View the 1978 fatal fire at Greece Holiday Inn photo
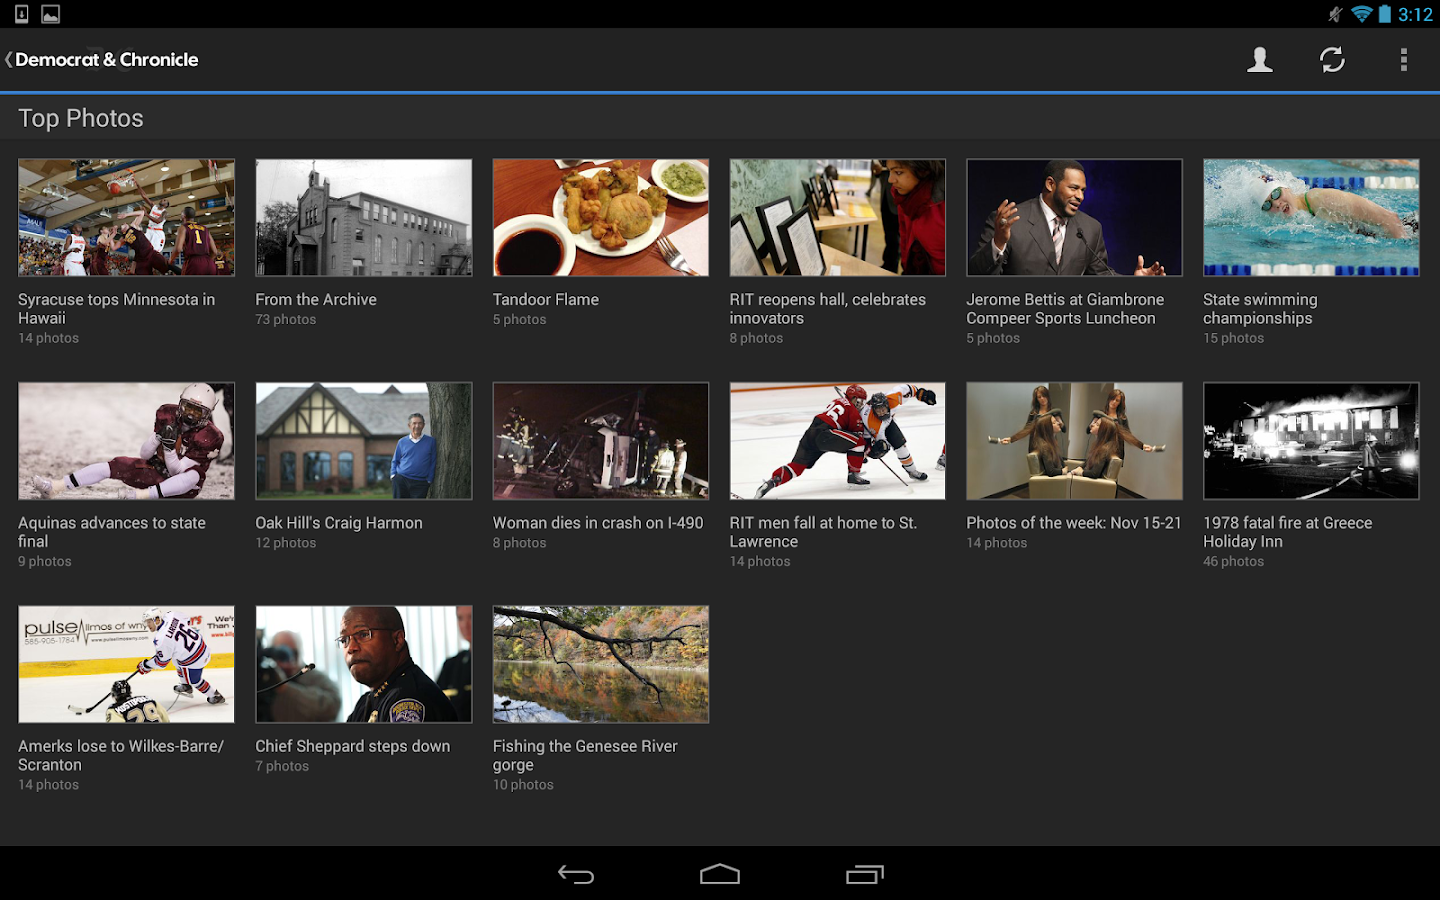 (x=1311, y=440)
